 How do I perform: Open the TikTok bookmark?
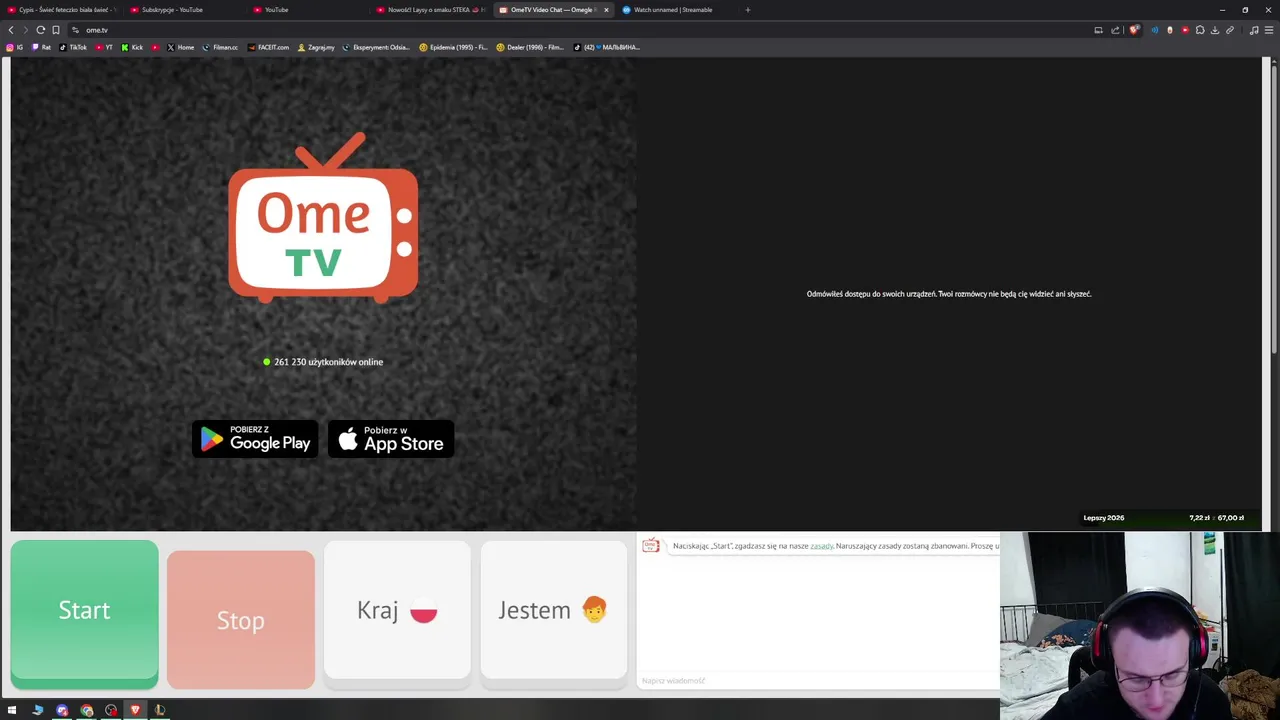pos(73,47)
